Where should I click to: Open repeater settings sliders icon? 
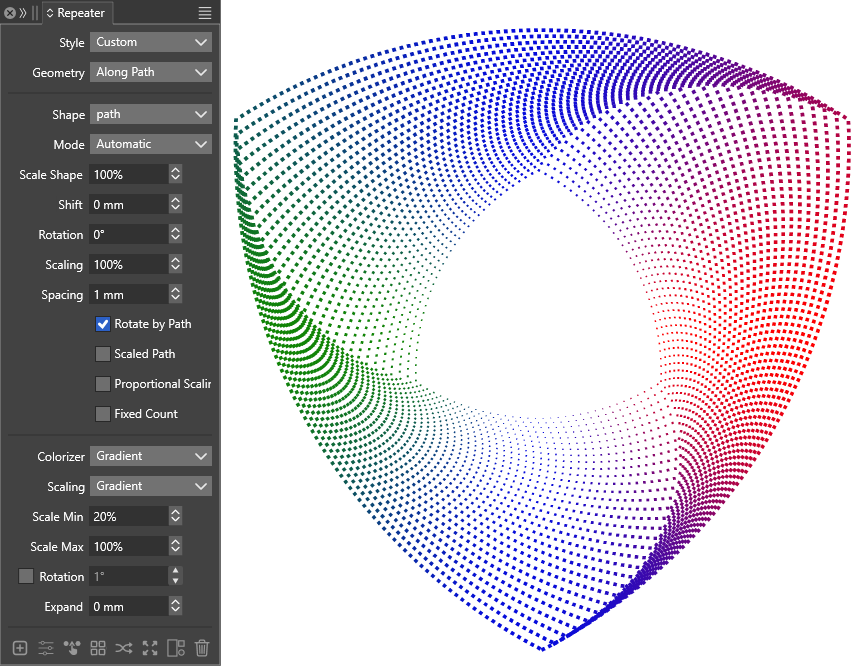(46, 648)
